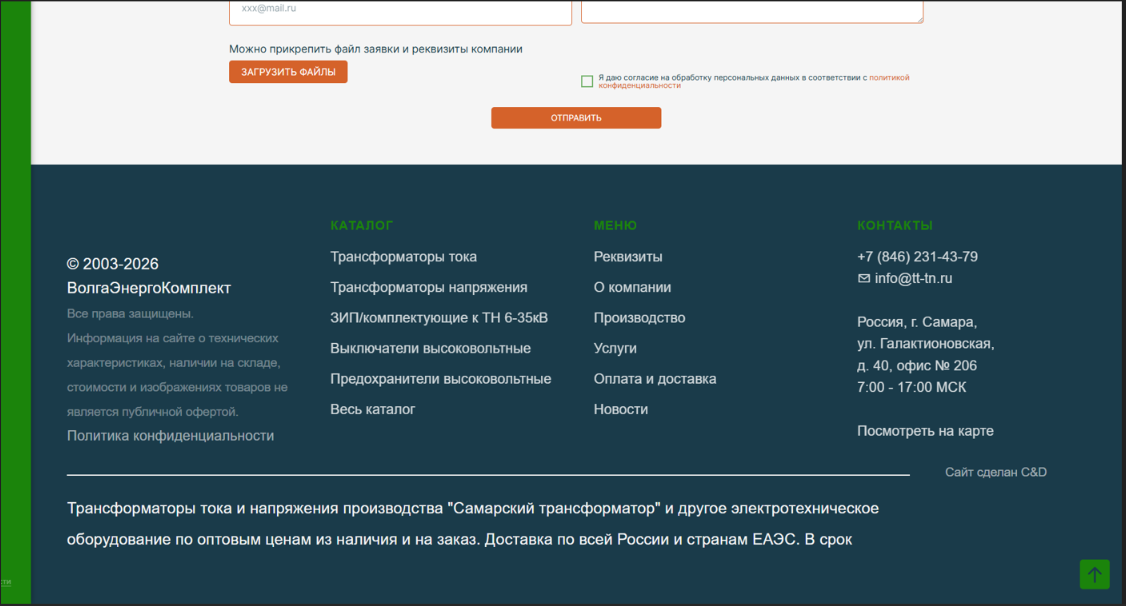Screen dimensions: 1126x606
Task: Open Трансформаторы тока catalog link
Action: pyautogui.click(x=404, y=256)
